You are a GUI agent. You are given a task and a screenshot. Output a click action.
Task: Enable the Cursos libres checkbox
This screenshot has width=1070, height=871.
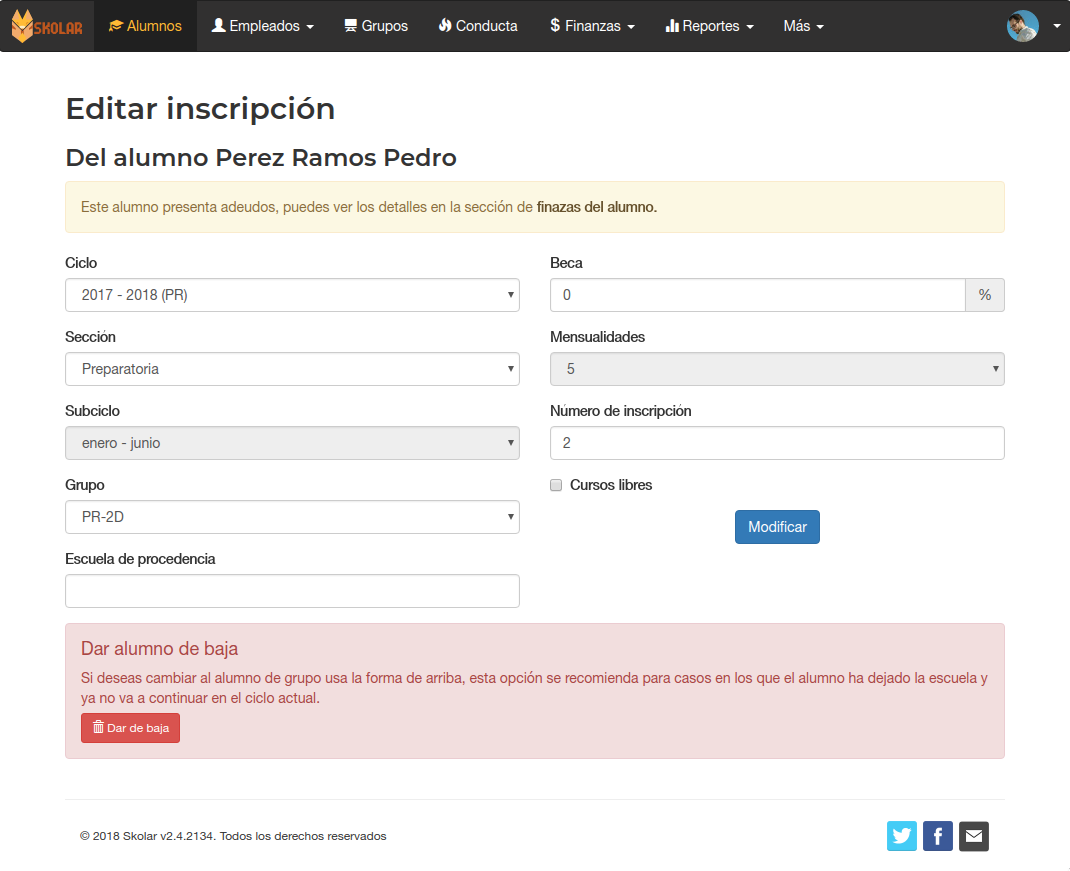pyautogui.click(x=556, y=485)
